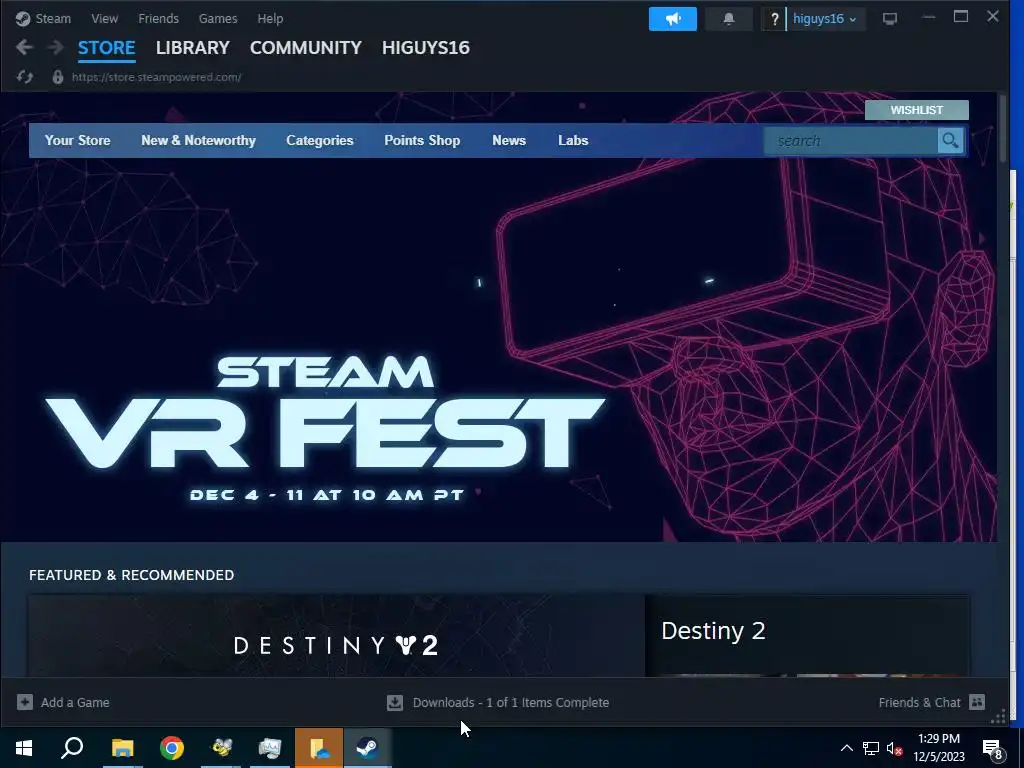Open New & Noteworthy menu
This screenshot has width=1024, height=768.
[x=199, y=140]
